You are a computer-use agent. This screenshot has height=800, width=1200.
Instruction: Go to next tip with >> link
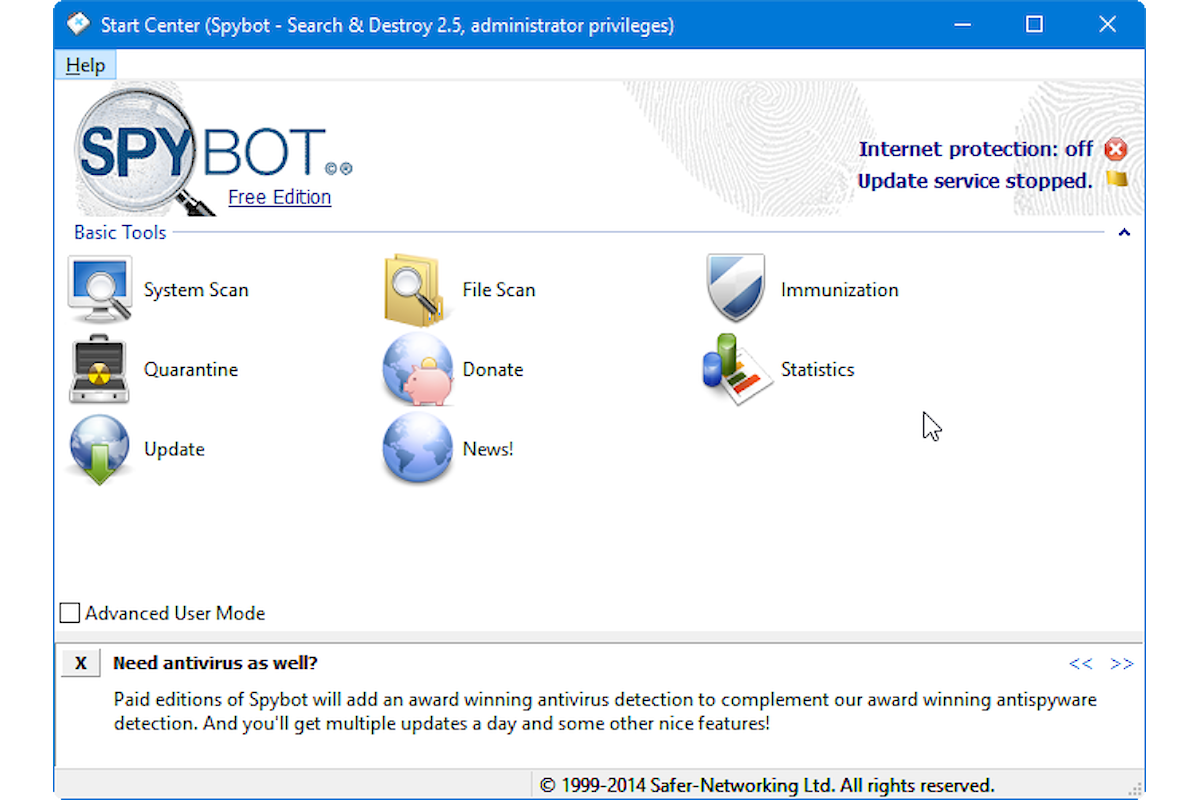[x=1122, y=663]
